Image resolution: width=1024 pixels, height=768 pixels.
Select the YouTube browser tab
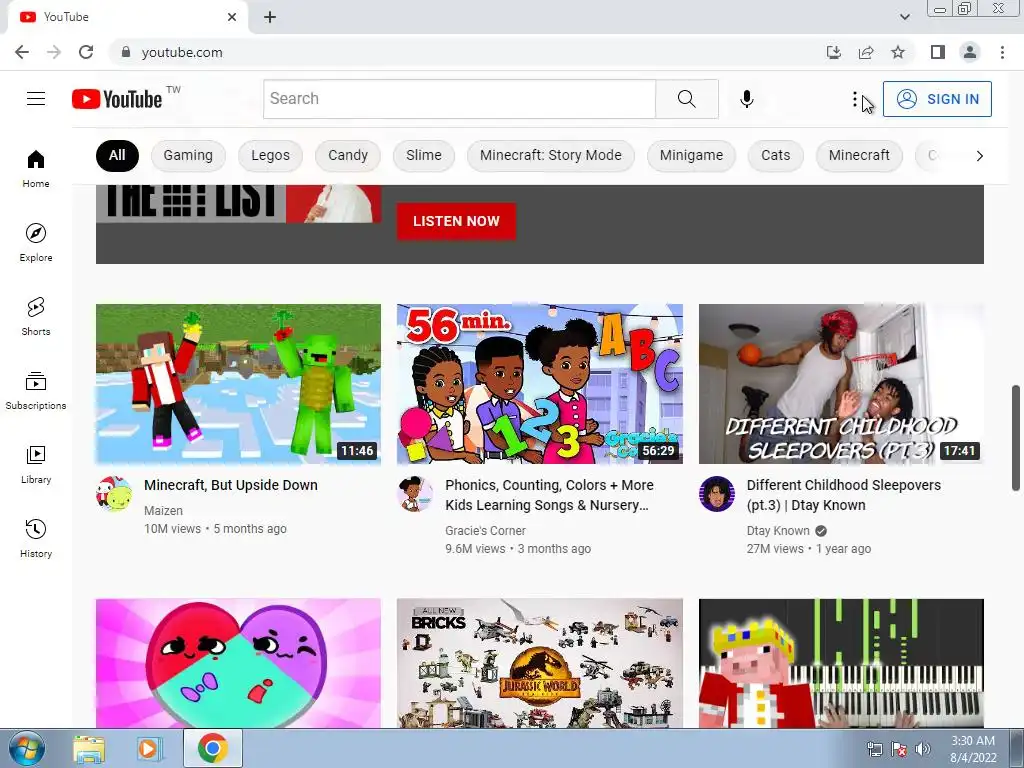pyautogui.click(x=127, y=18)
